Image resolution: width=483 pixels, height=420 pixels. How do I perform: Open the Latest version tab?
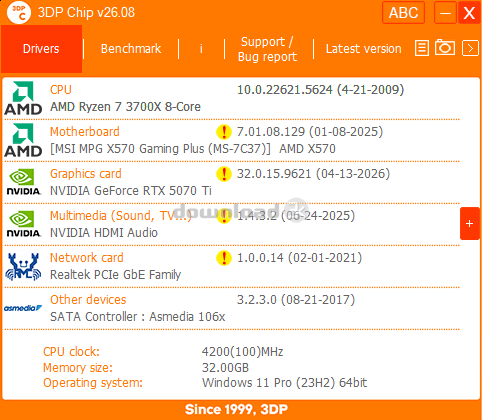[363, 49]
